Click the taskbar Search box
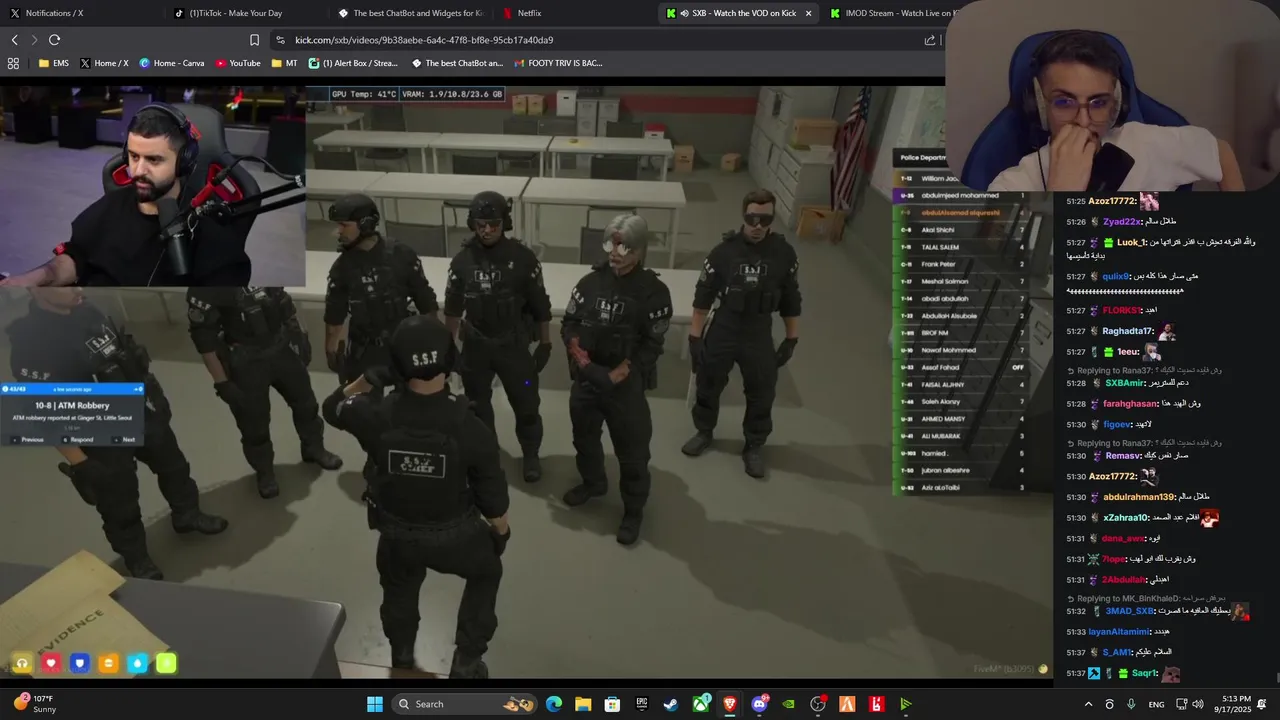This screenshot has width=1280, height=720. (x=466, y=704)
